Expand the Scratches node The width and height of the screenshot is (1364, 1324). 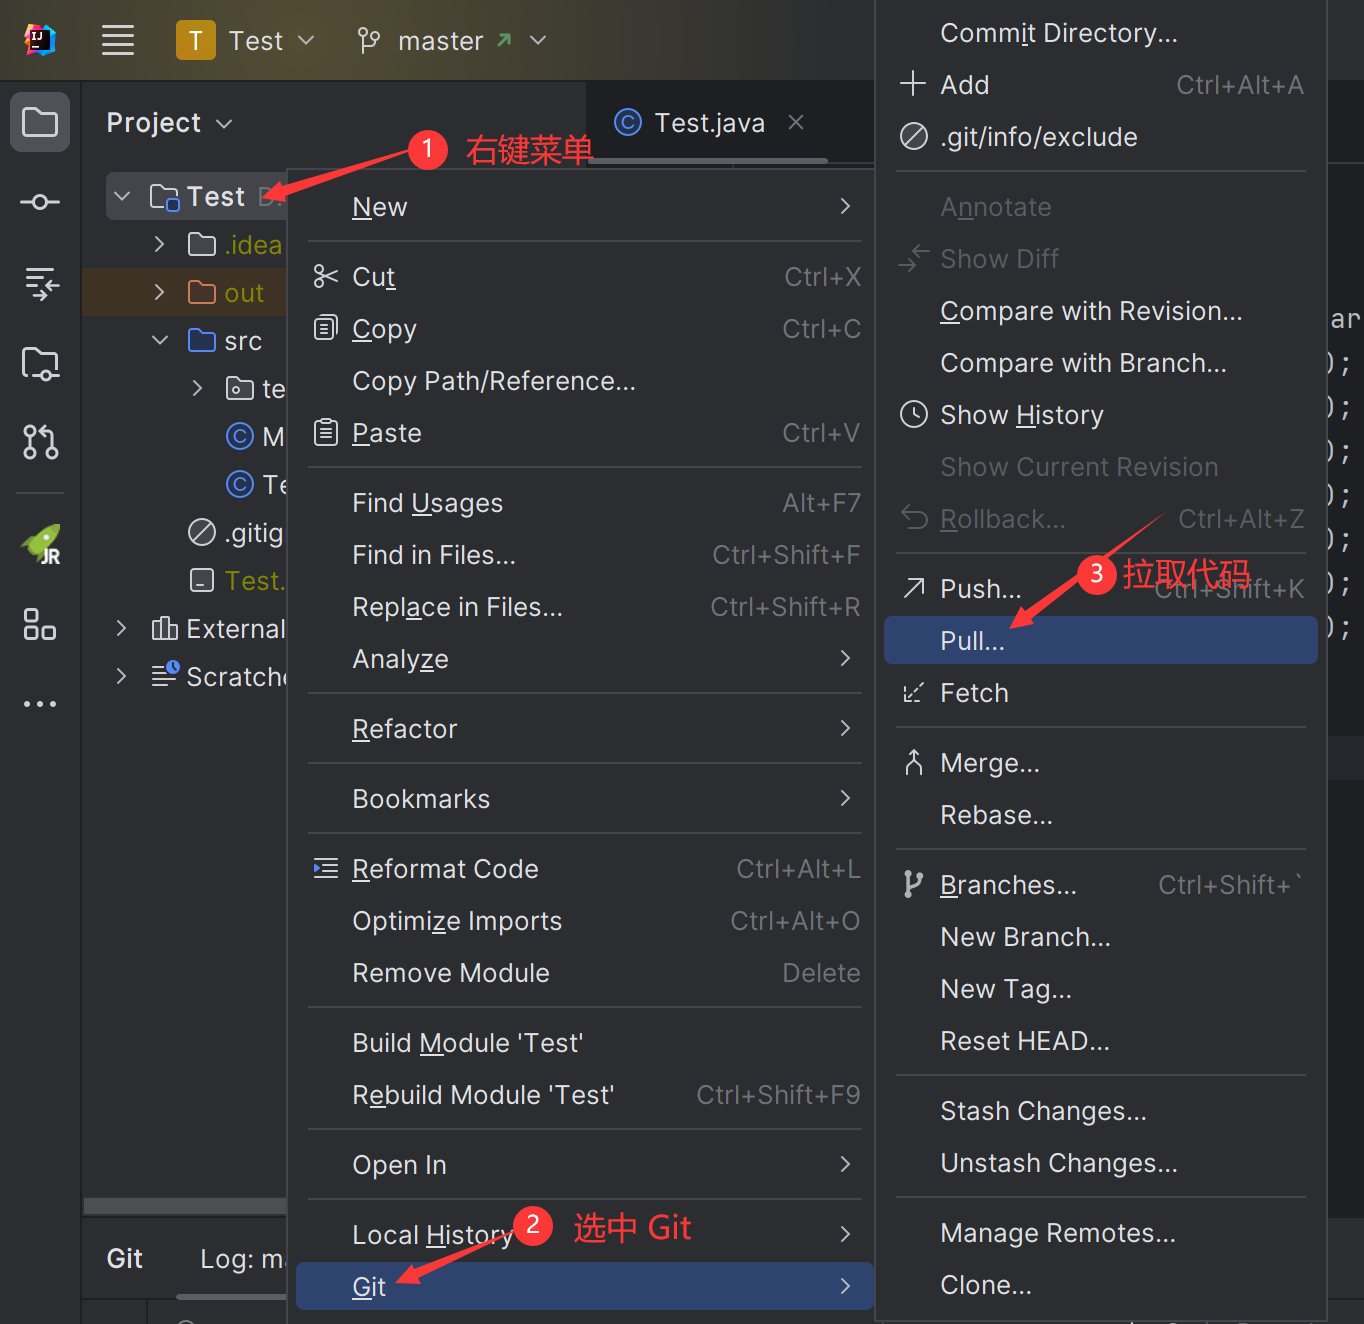[x=121, y=676]
